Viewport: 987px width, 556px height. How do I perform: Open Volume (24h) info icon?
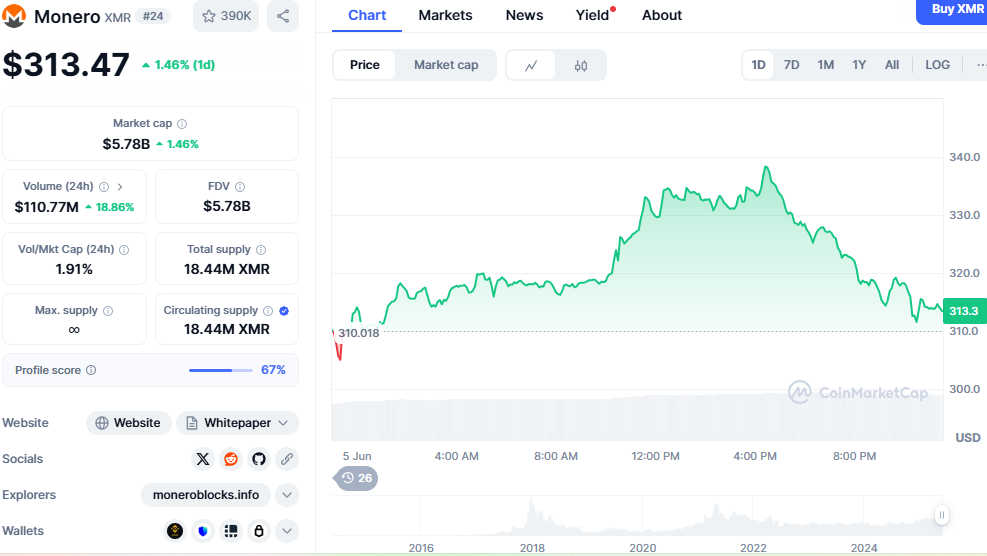tap(104, 187)
